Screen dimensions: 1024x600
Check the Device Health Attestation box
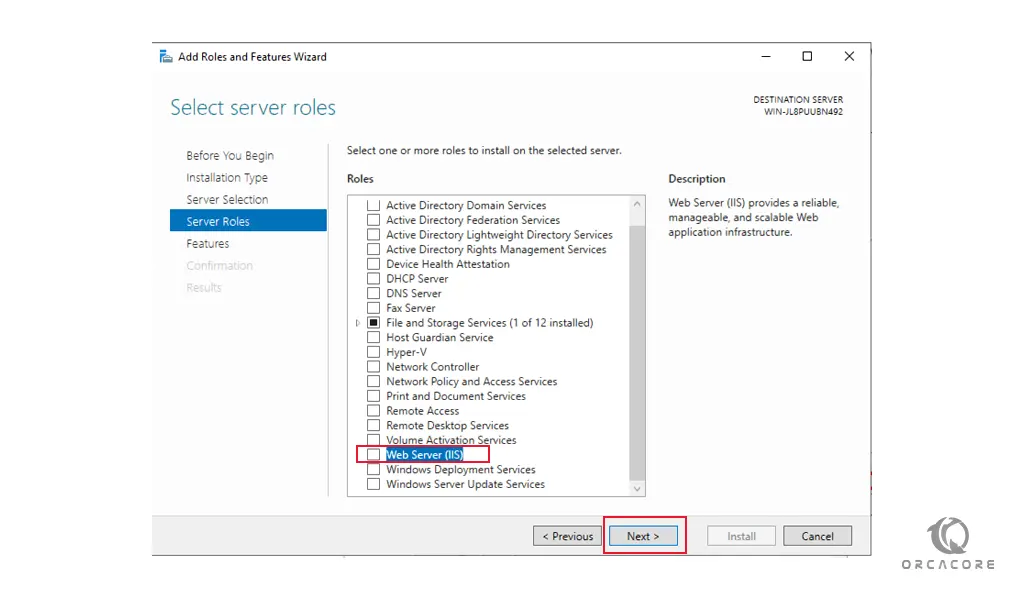373,264
